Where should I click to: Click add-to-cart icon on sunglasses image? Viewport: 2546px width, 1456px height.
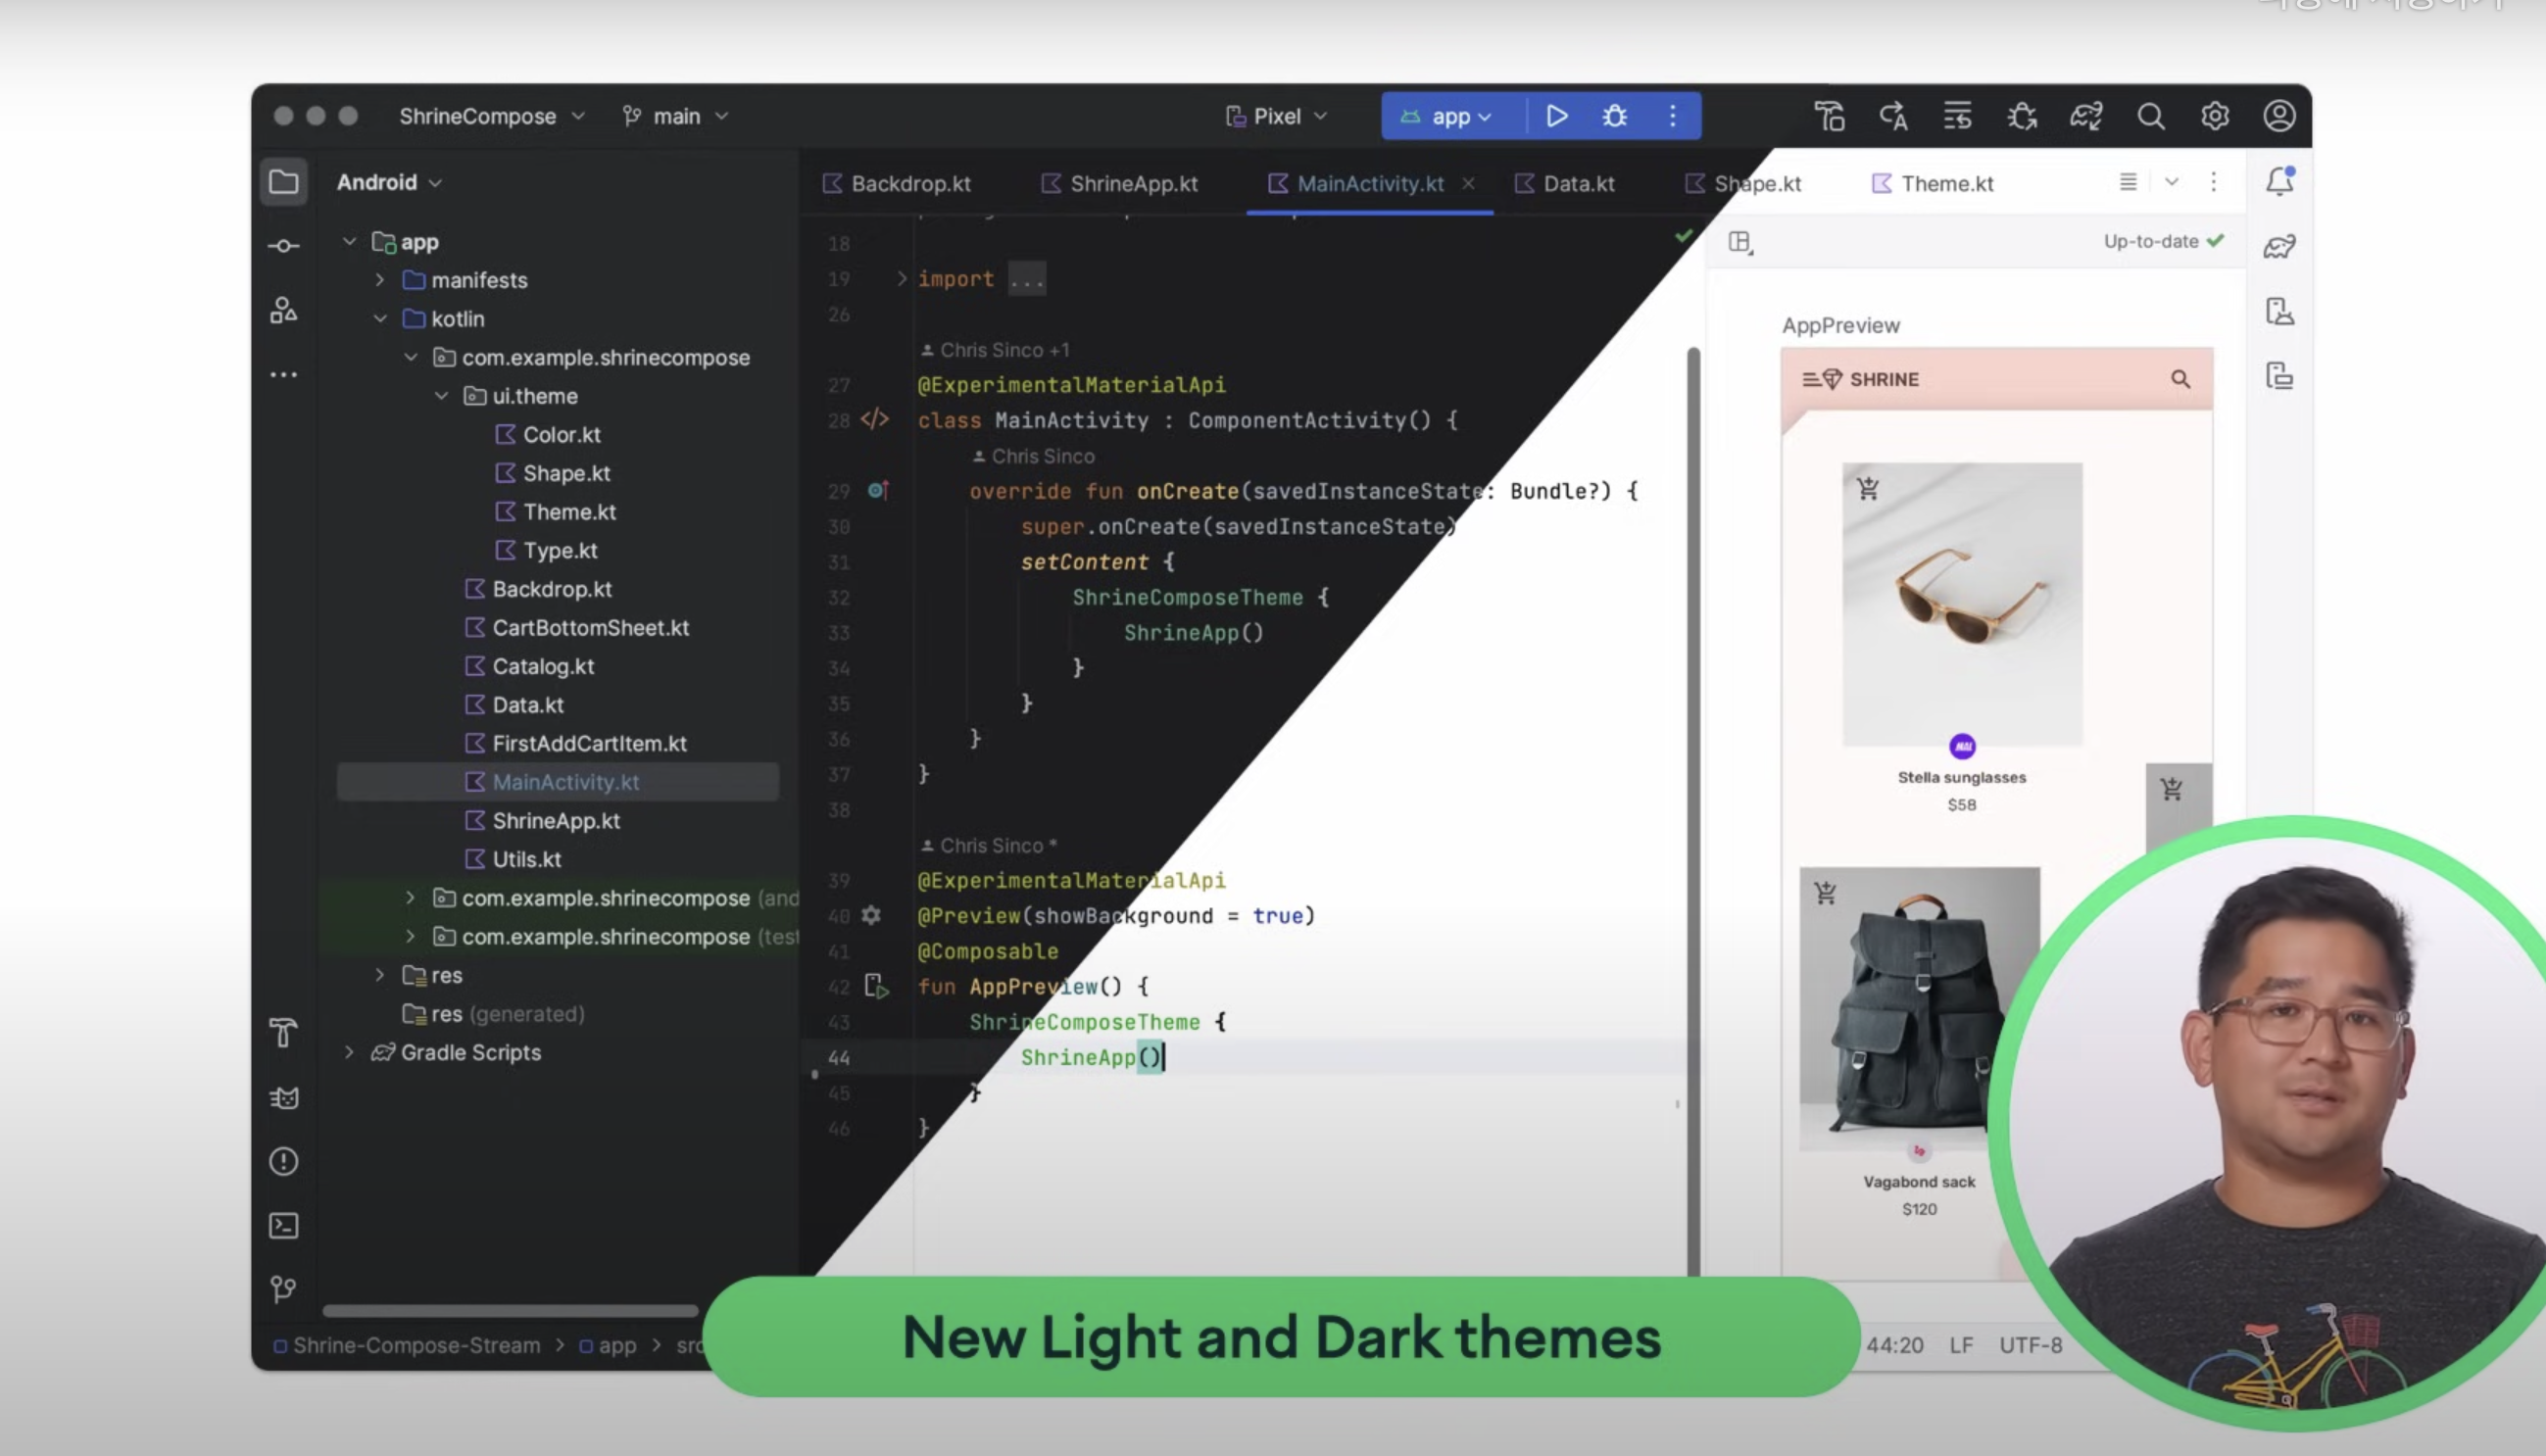click(1867, 488)
